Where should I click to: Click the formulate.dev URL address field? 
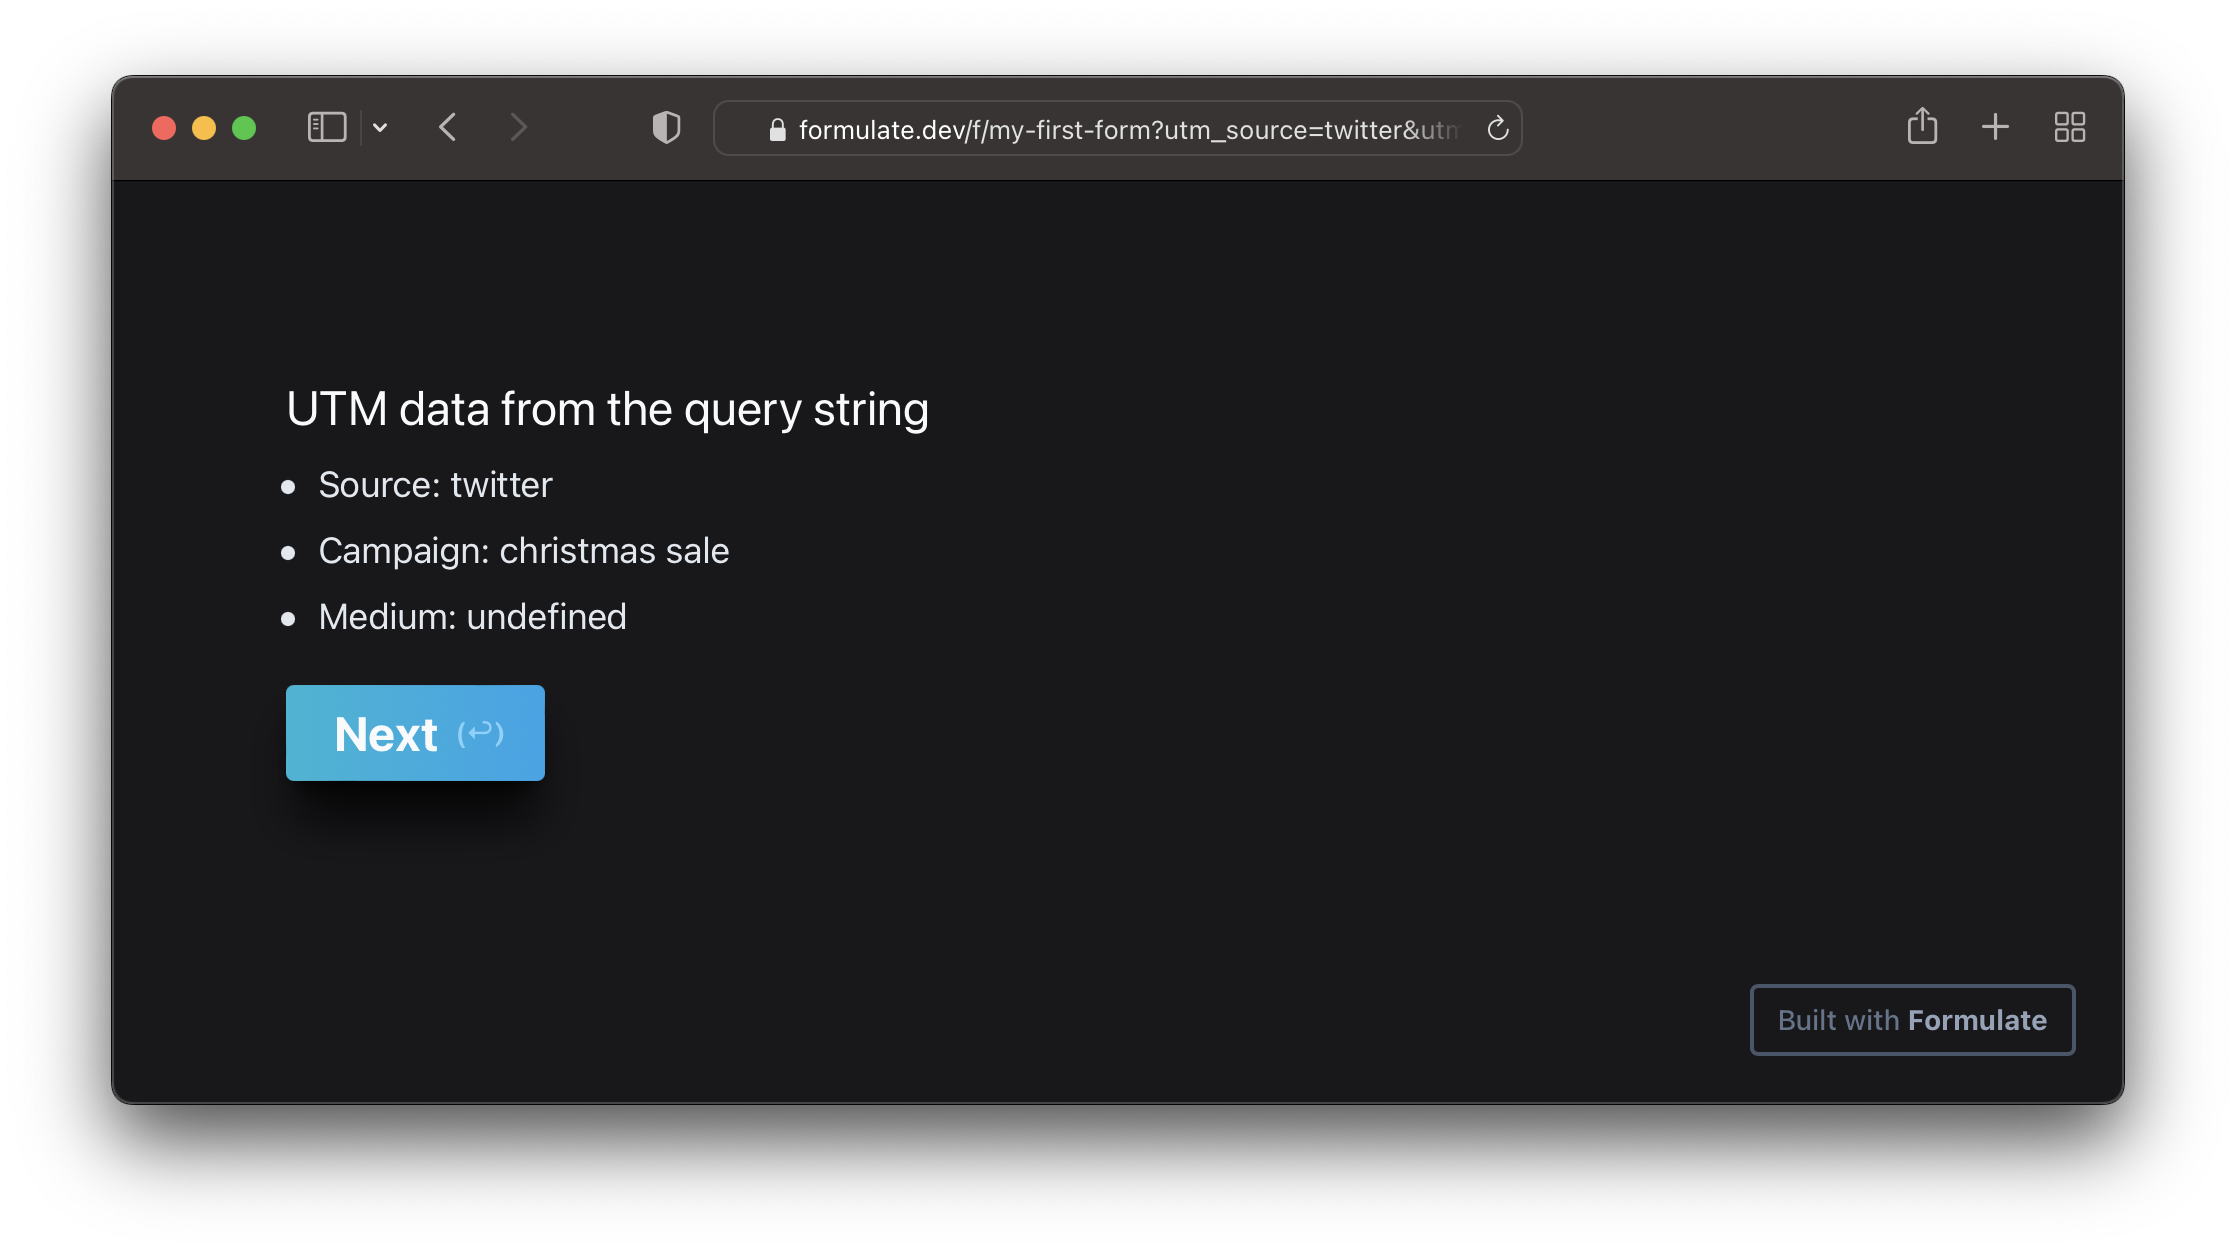1127,130
